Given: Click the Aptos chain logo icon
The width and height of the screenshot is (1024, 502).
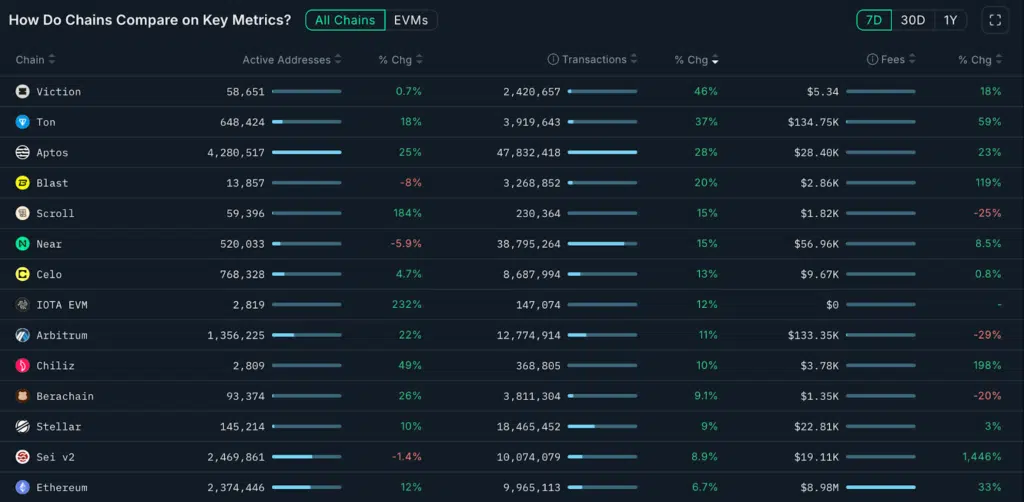Looking at the screenshot, I should click(x=22, y=153).
